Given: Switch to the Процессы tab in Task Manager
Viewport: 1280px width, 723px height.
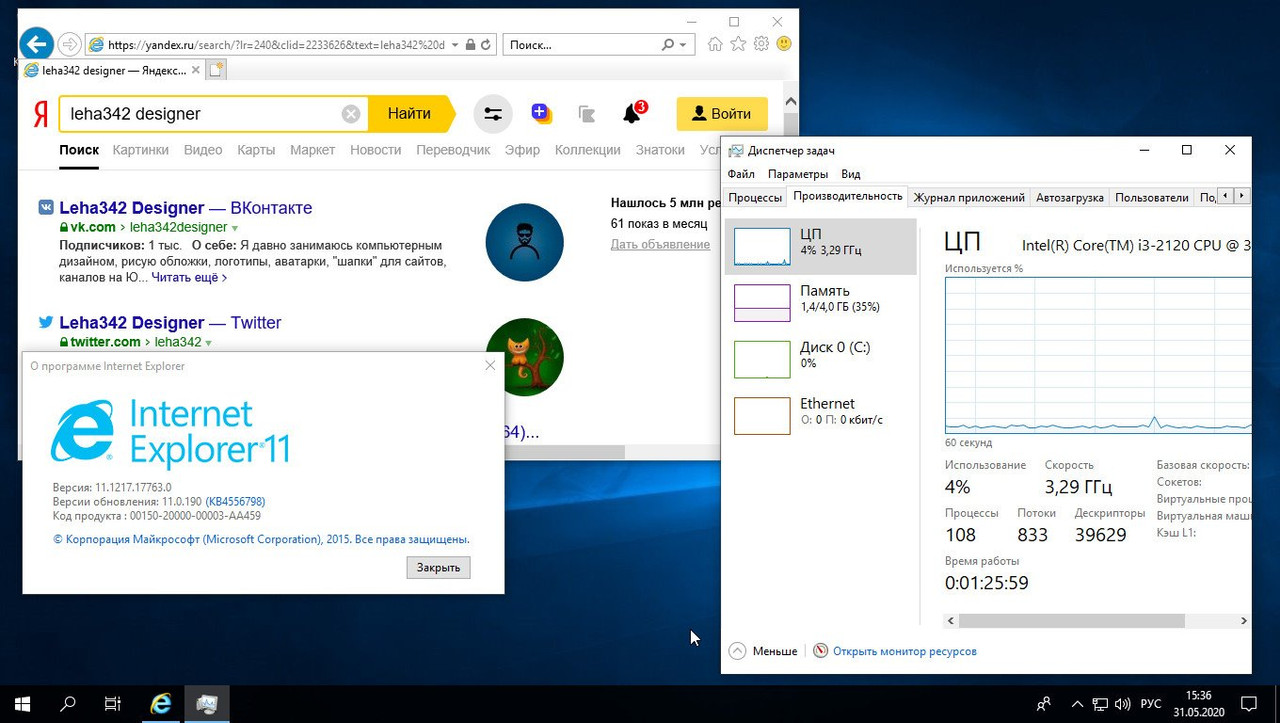Looking at the screenshot, I should [x=755, y=198].
